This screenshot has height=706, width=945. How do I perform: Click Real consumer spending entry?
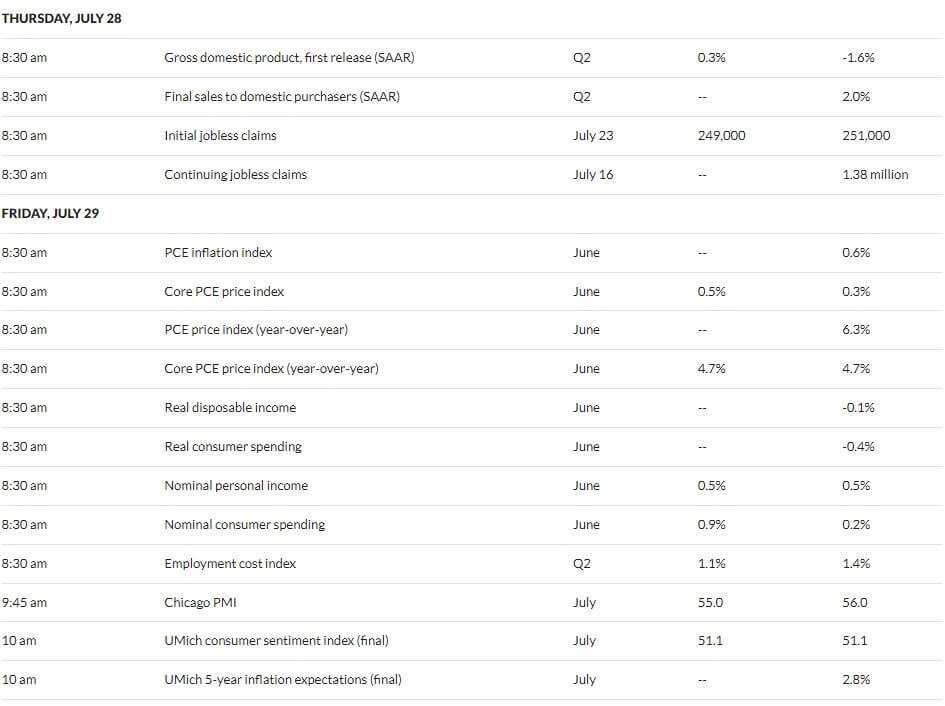233,447
